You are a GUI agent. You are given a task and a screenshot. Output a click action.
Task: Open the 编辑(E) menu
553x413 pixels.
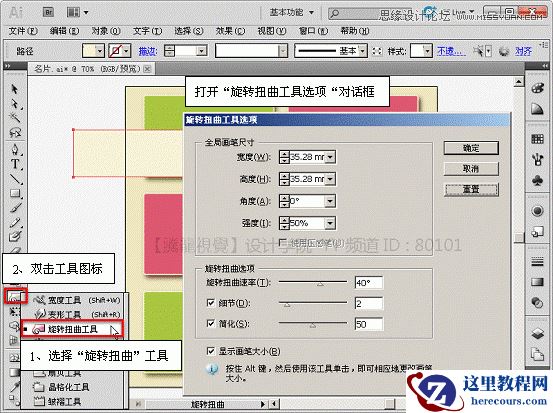[65, 31]
